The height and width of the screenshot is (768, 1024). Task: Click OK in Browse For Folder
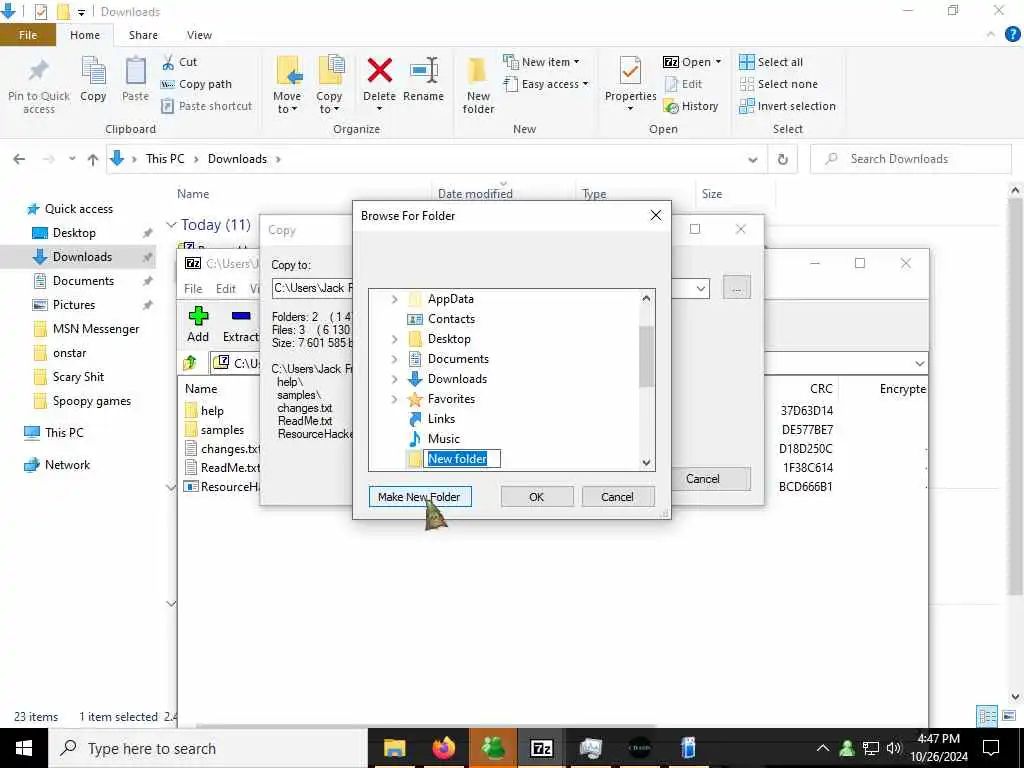(x=537, y=497)
